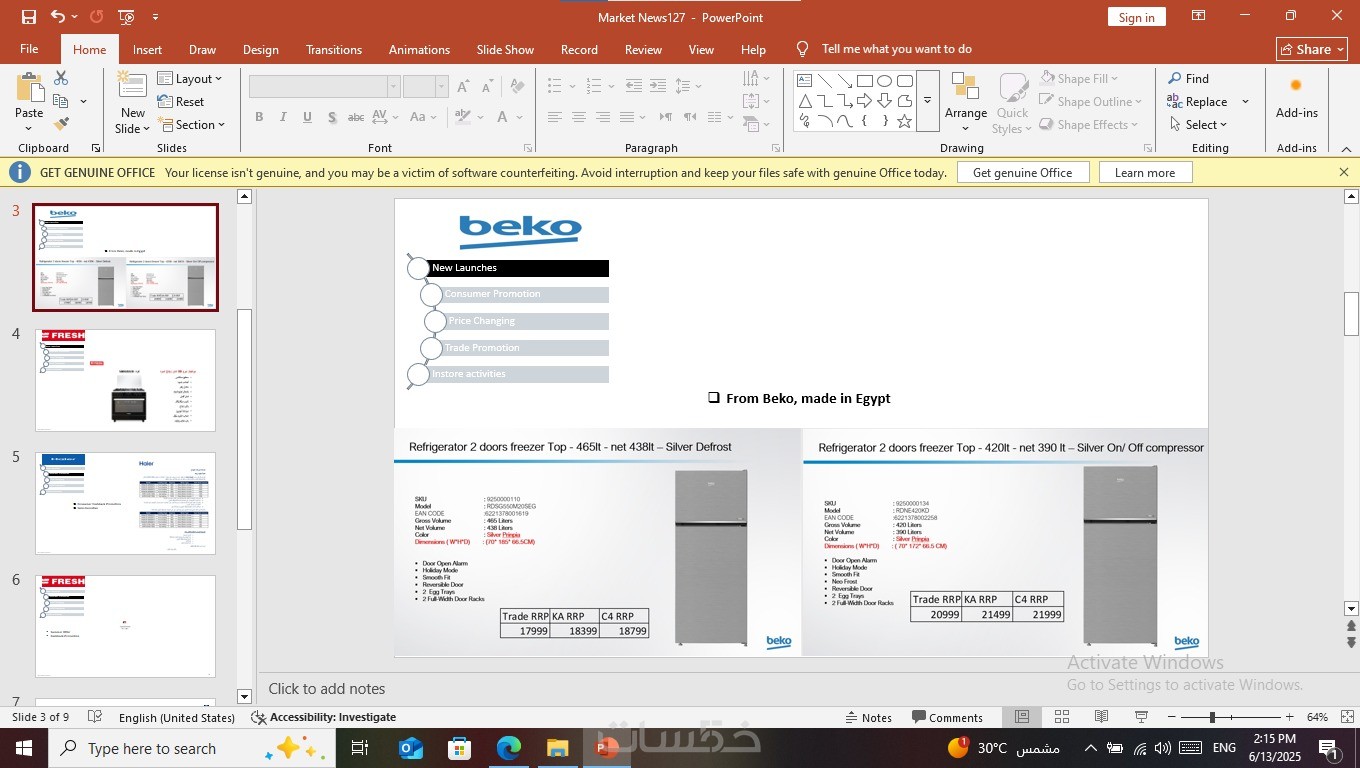Open the Animations tab
Screen dimensions: 1360x768
click(419, 49)
